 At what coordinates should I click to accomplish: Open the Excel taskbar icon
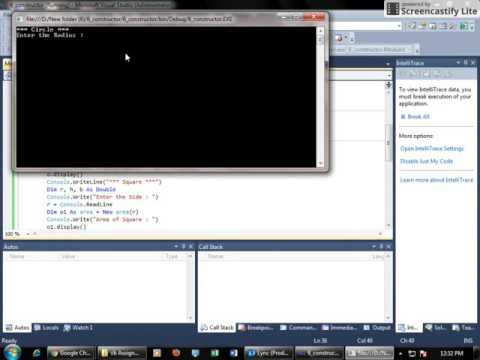[215, 353]
